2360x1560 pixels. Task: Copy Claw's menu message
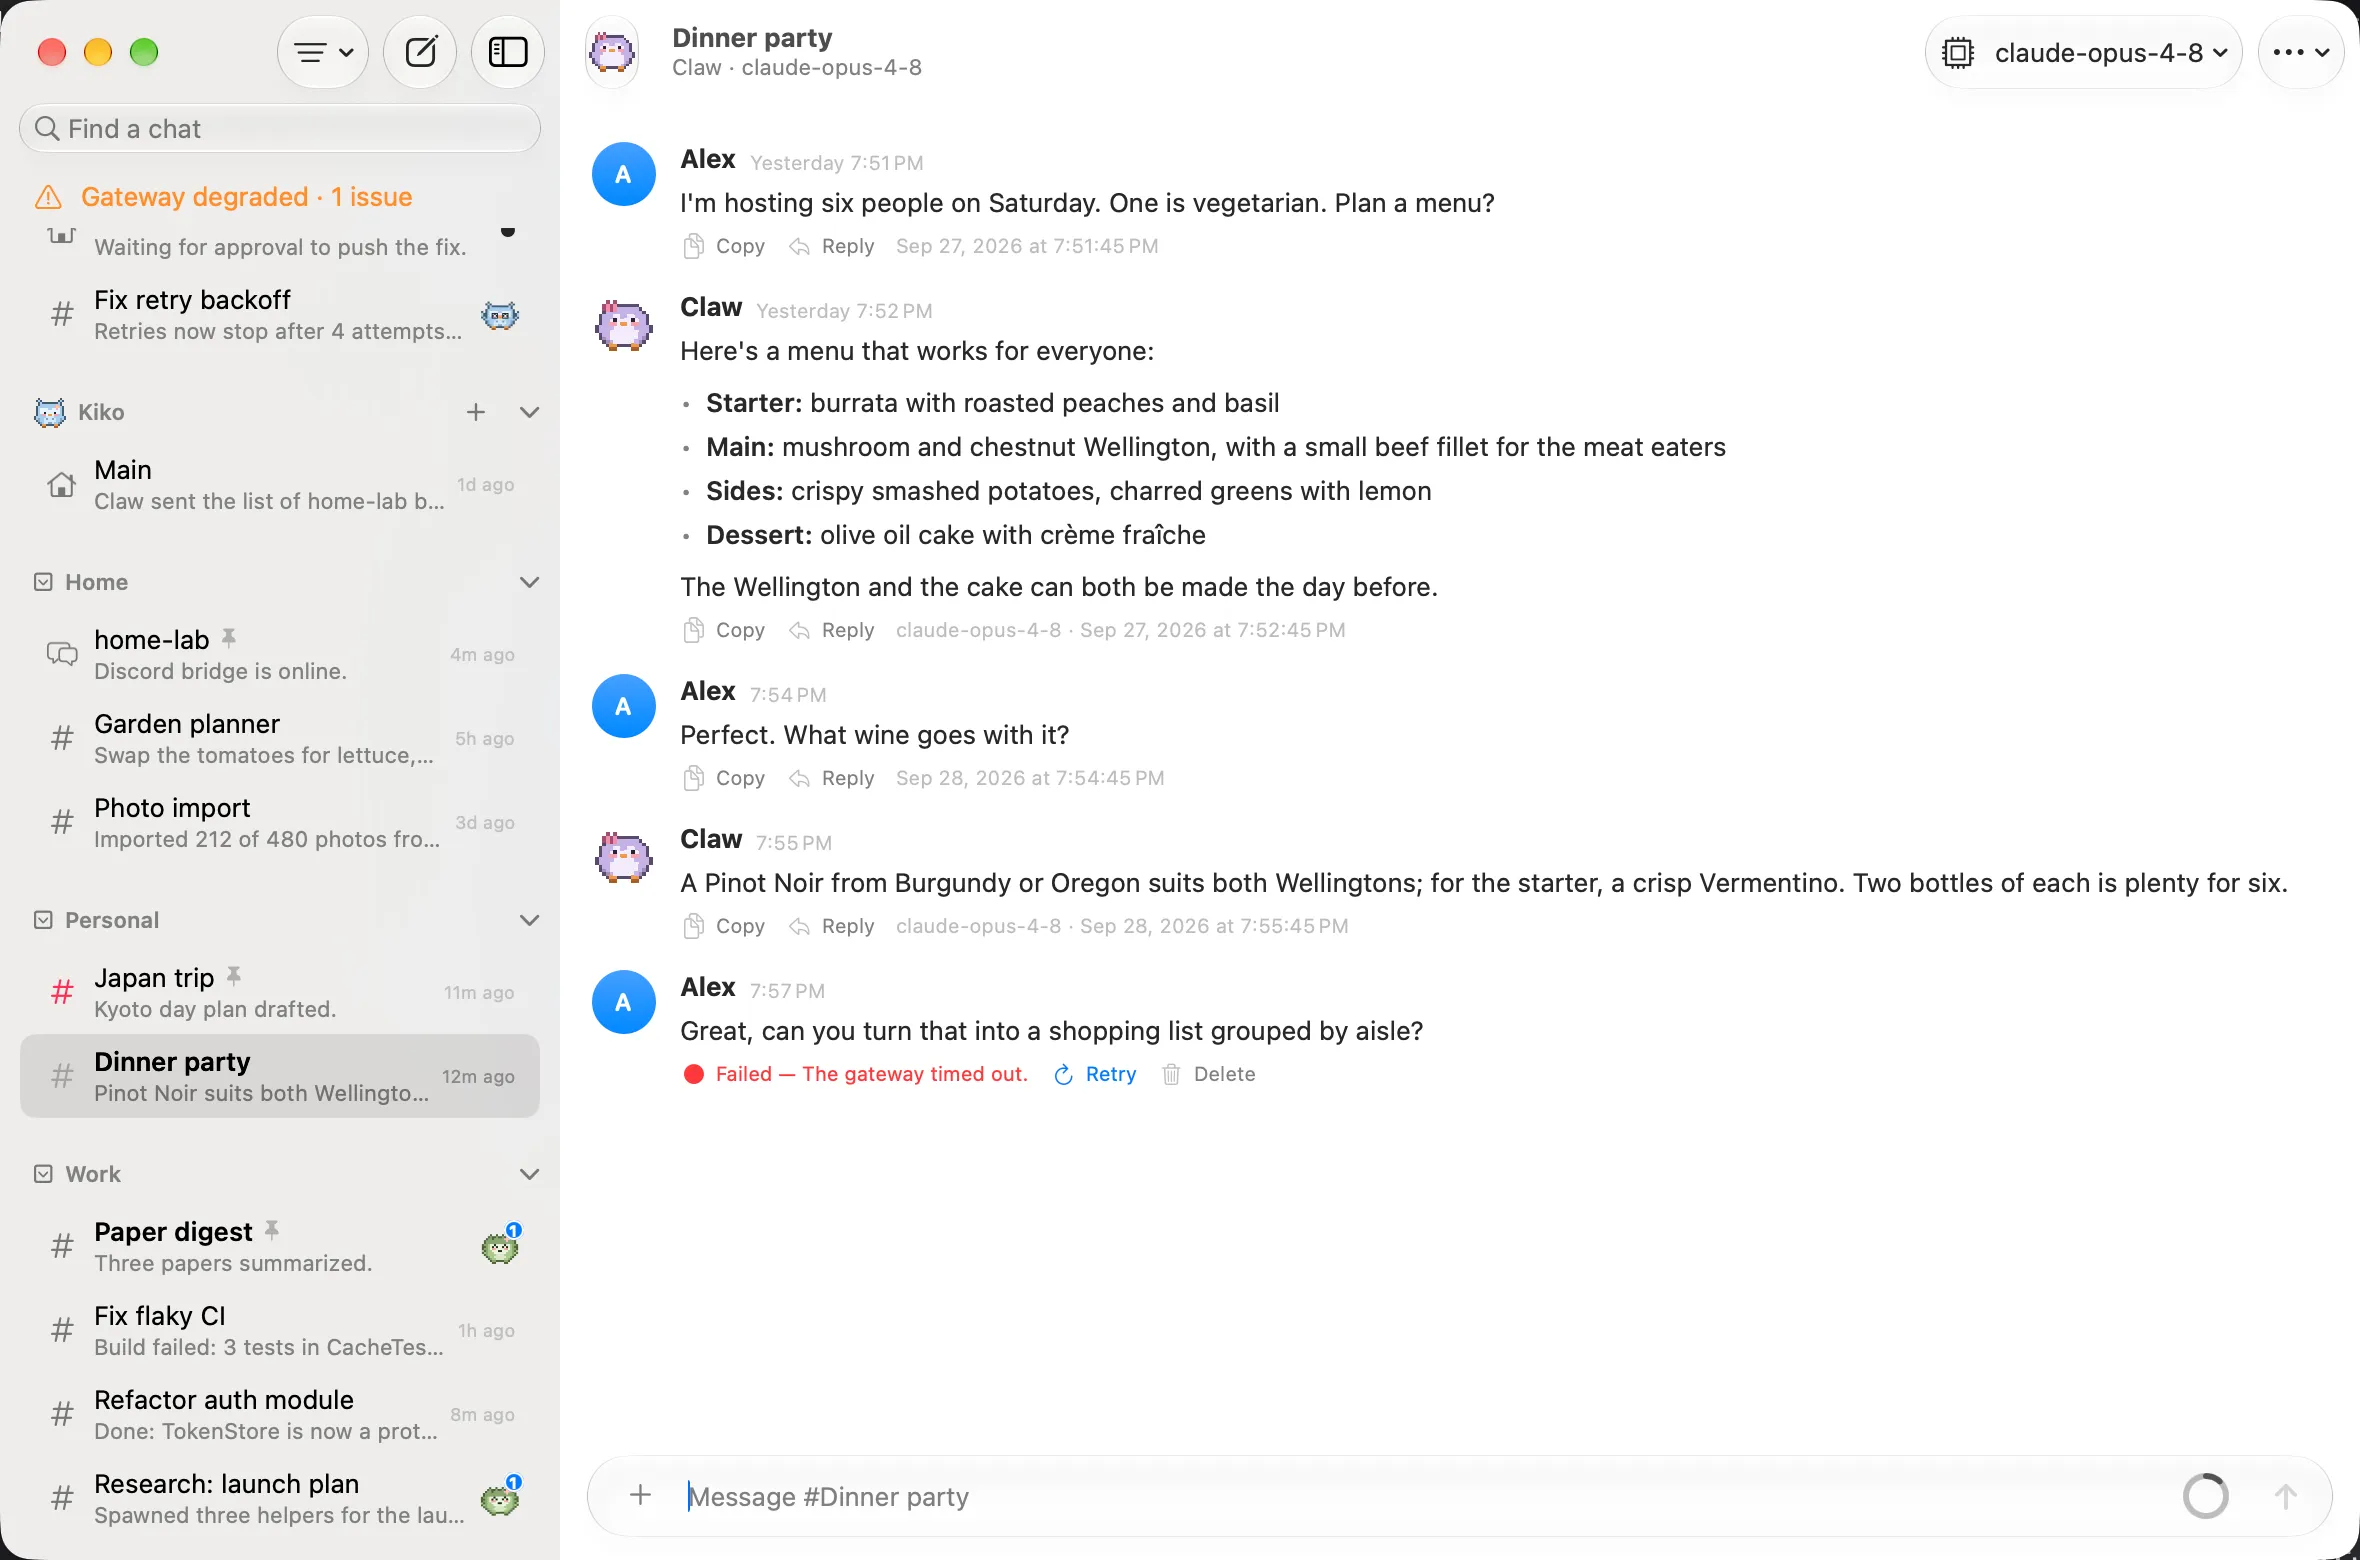(x=724, y=630)
